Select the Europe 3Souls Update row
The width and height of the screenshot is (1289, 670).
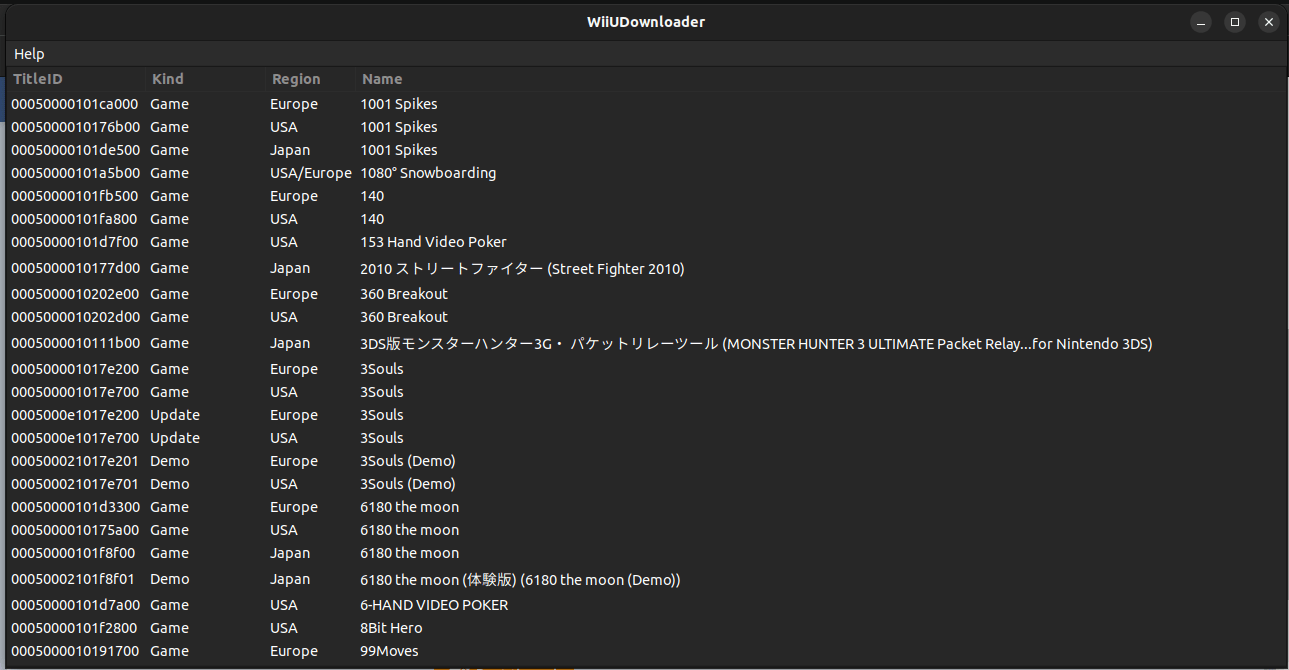382,415
